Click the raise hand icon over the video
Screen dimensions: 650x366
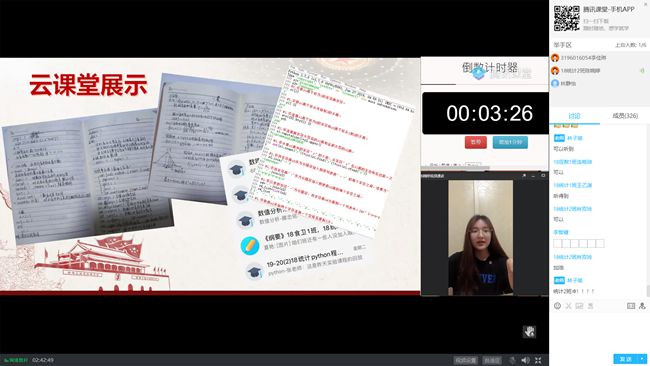[529, 332]
